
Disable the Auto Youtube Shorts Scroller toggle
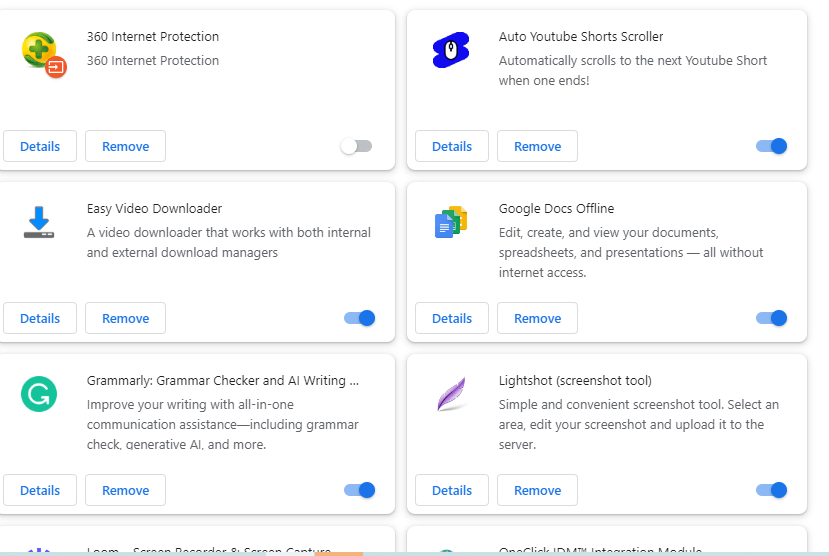pos(771,146)
